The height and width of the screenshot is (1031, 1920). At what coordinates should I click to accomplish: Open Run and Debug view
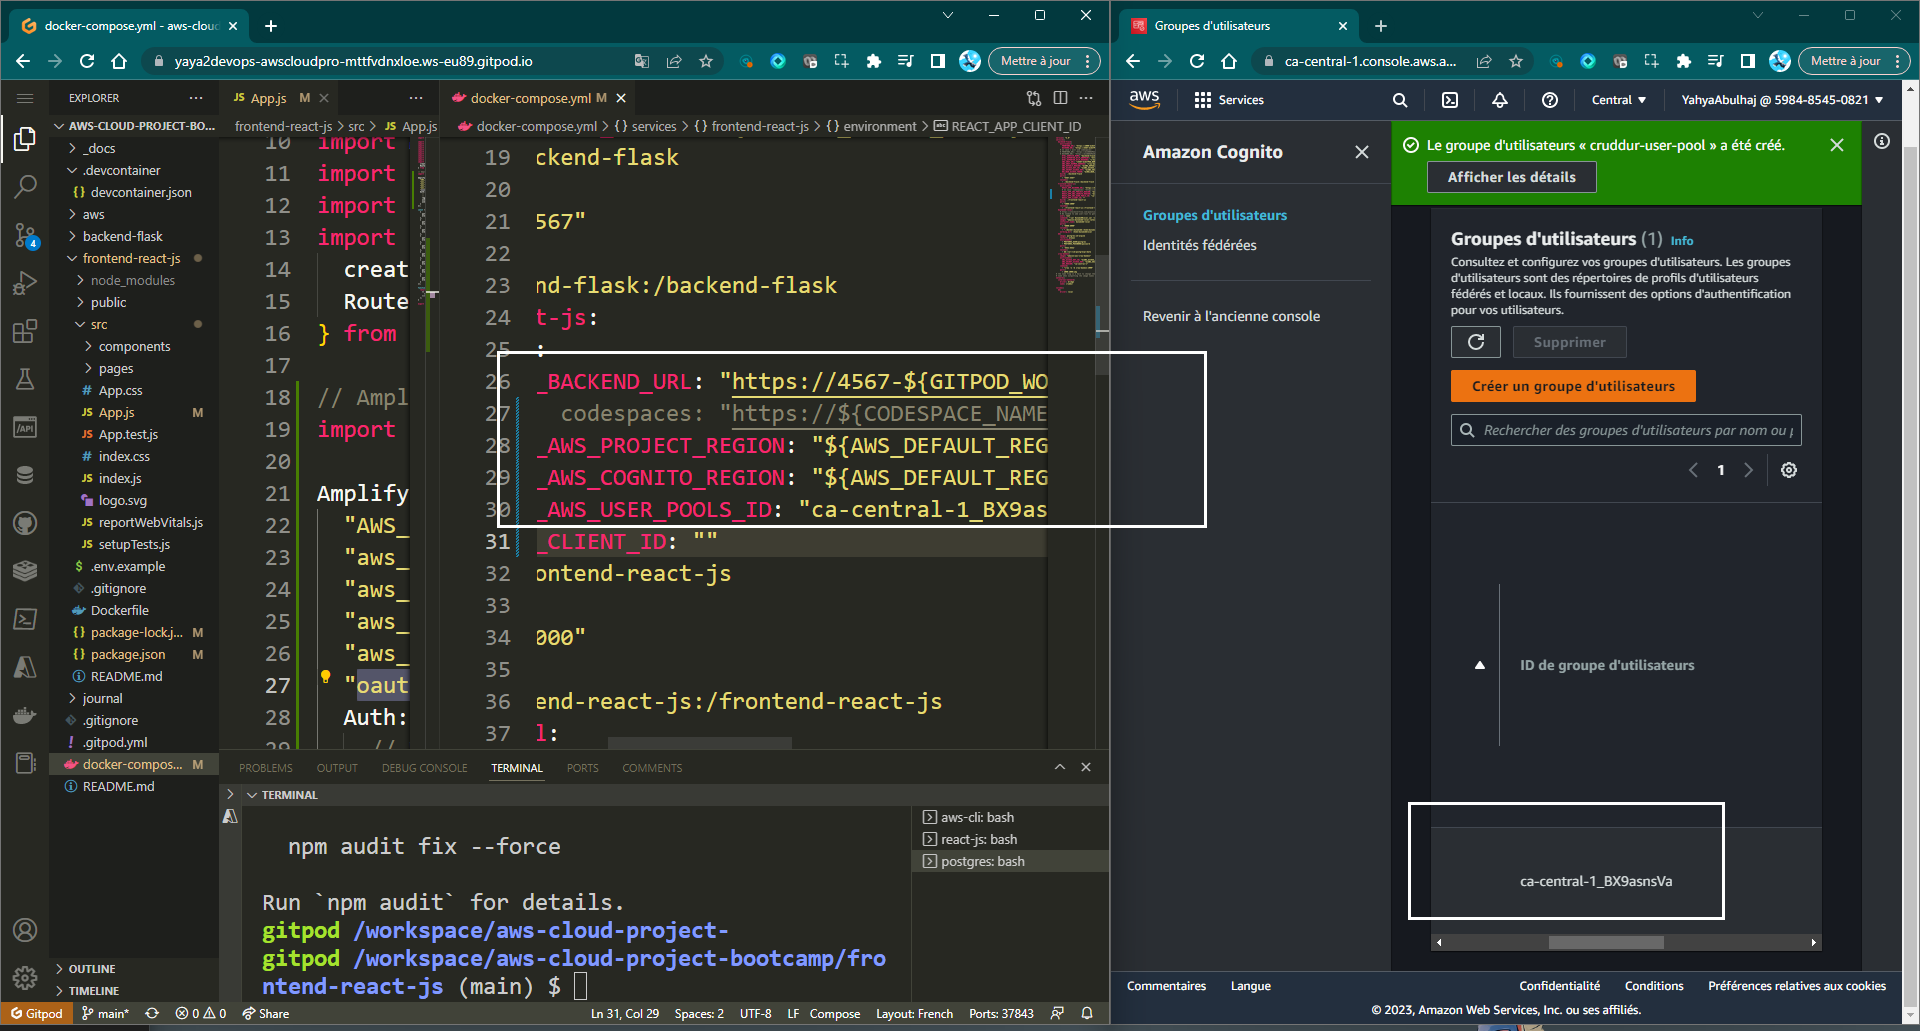[25, 283]
